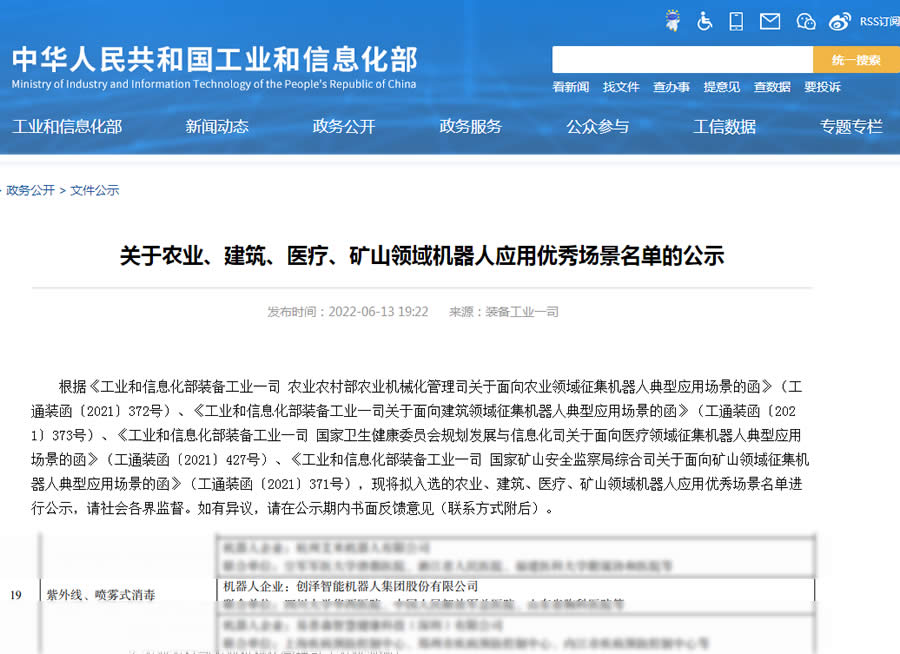Click the RSS订阅 link

click(878, 21)
